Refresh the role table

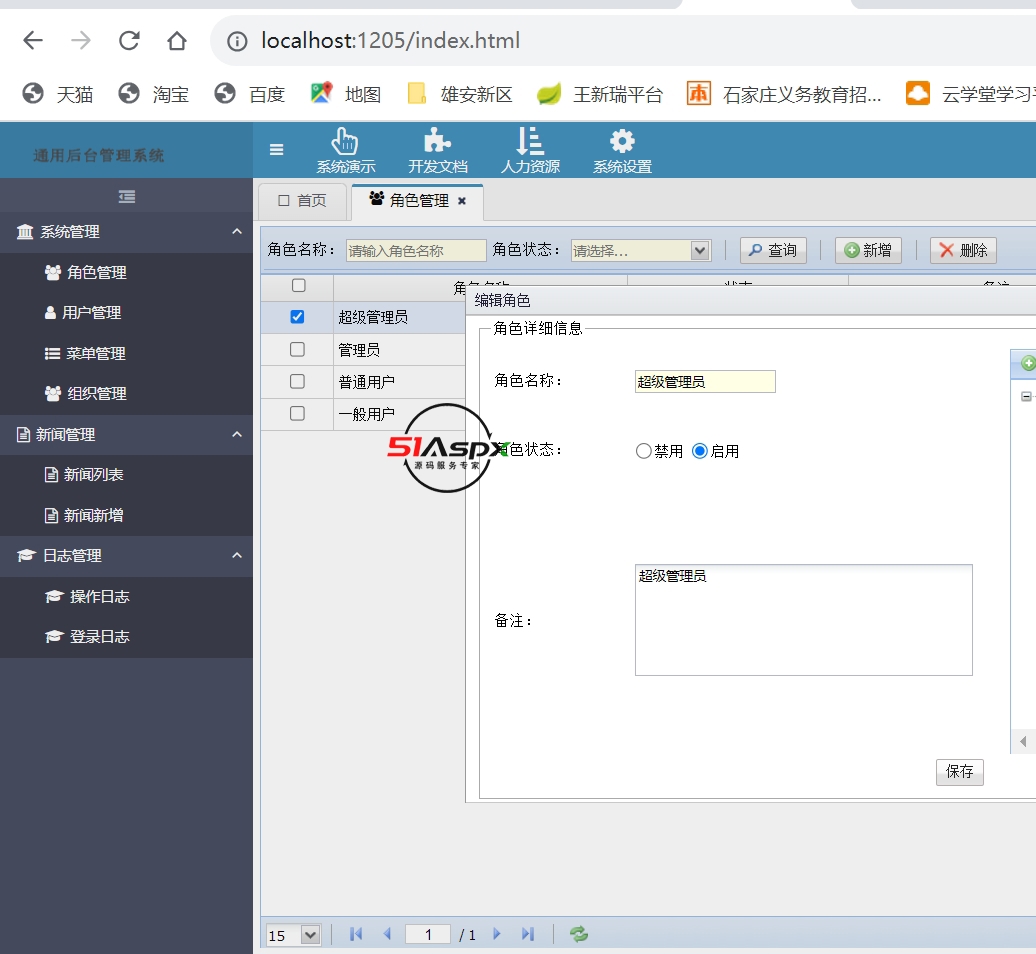(x=579, y=934)
